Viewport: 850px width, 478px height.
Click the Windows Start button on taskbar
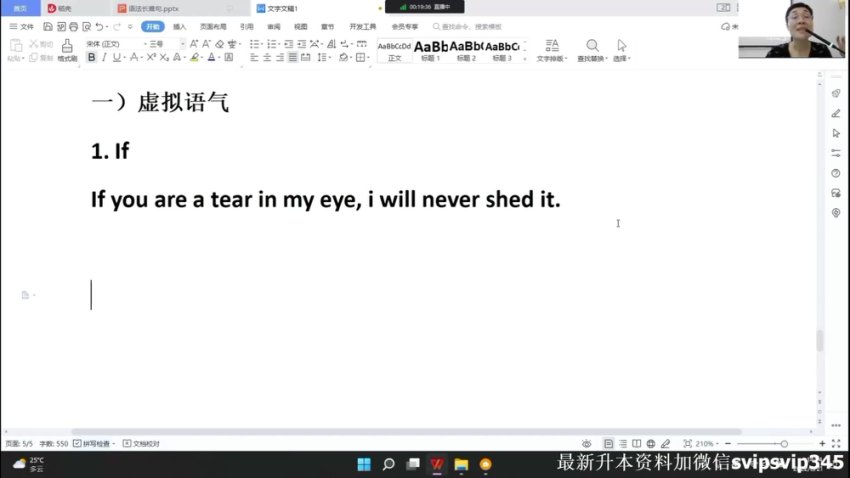point(364,464)
